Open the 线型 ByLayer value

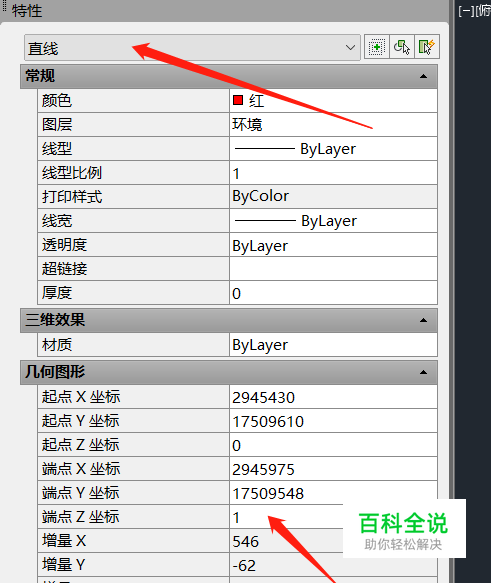tap(333, 149)
